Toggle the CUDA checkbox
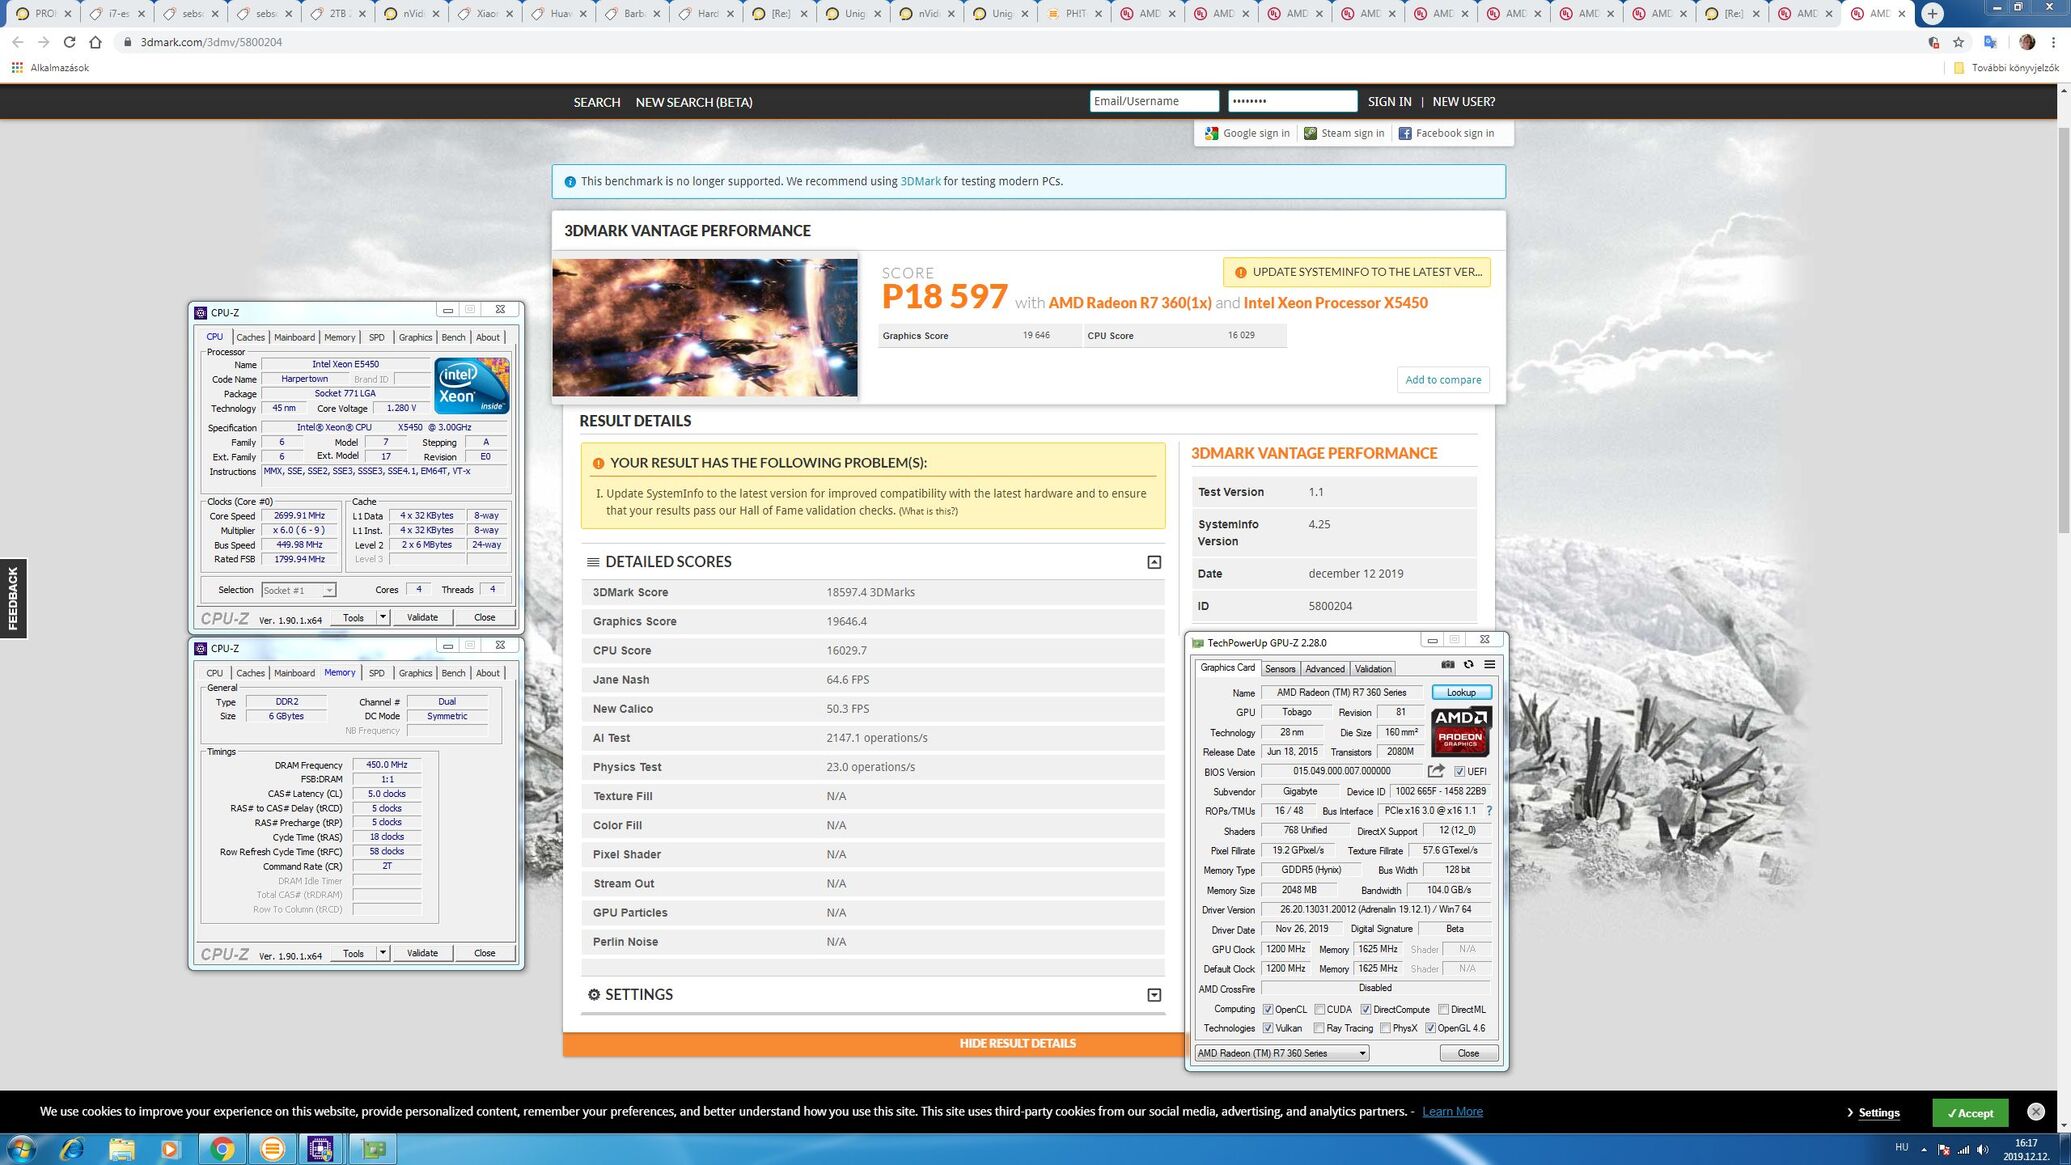The width and height of the screenshot is (2071, 1165). [1320, 1009]
